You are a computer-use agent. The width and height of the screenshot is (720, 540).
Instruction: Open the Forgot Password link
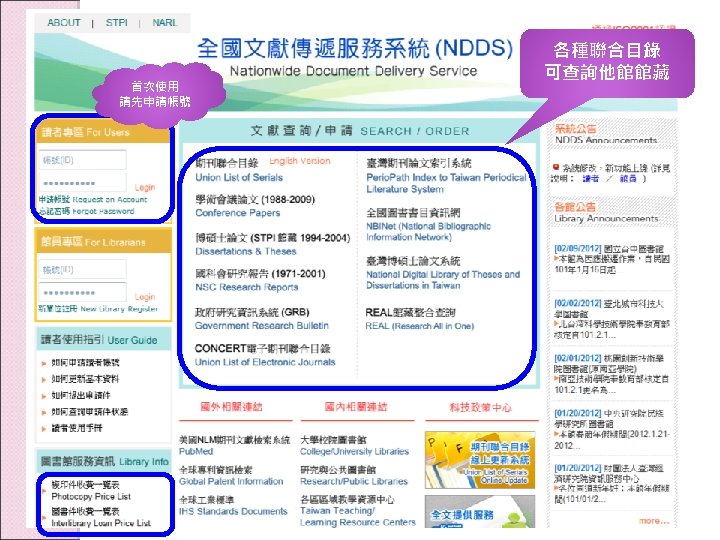pyautogui.click(x=86, y=211)
